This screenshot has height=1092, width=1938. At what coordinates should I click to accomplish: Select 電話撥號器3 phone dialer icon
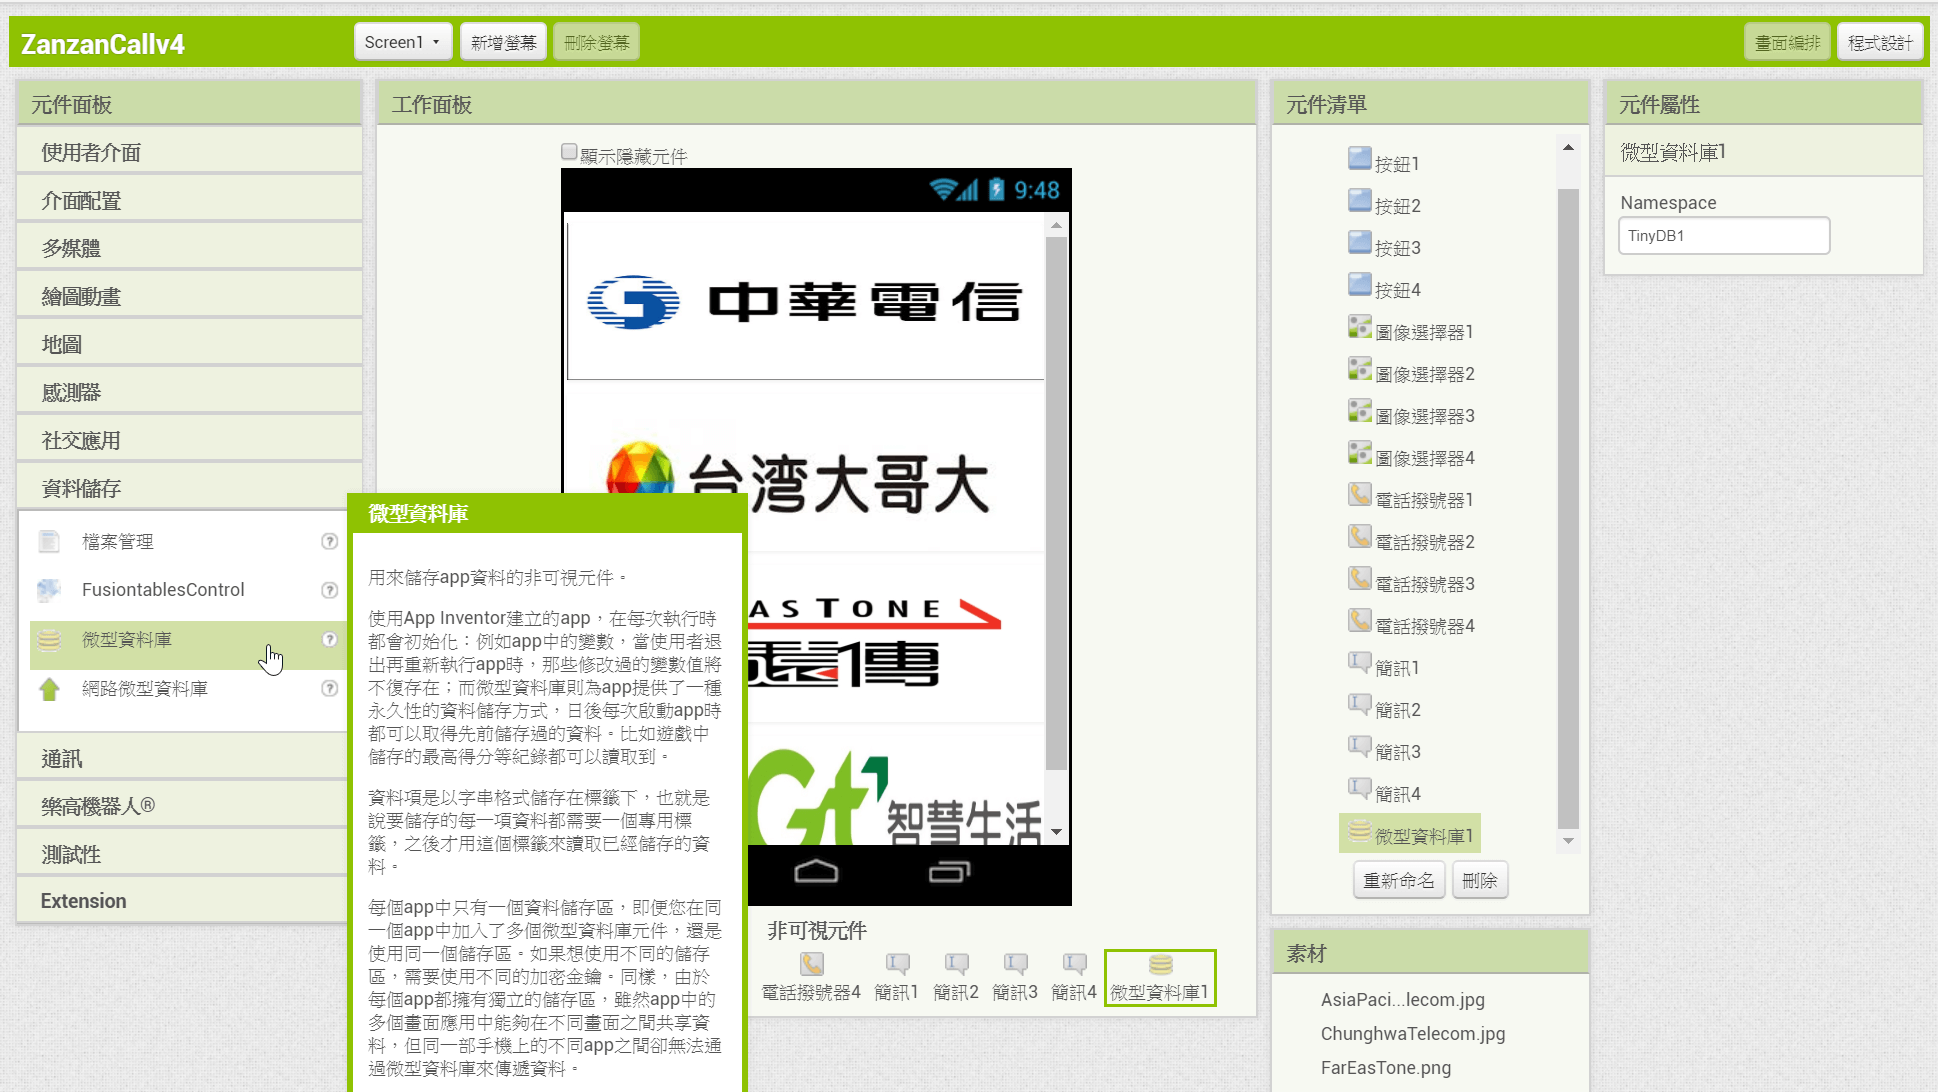tap(1359, 578)
